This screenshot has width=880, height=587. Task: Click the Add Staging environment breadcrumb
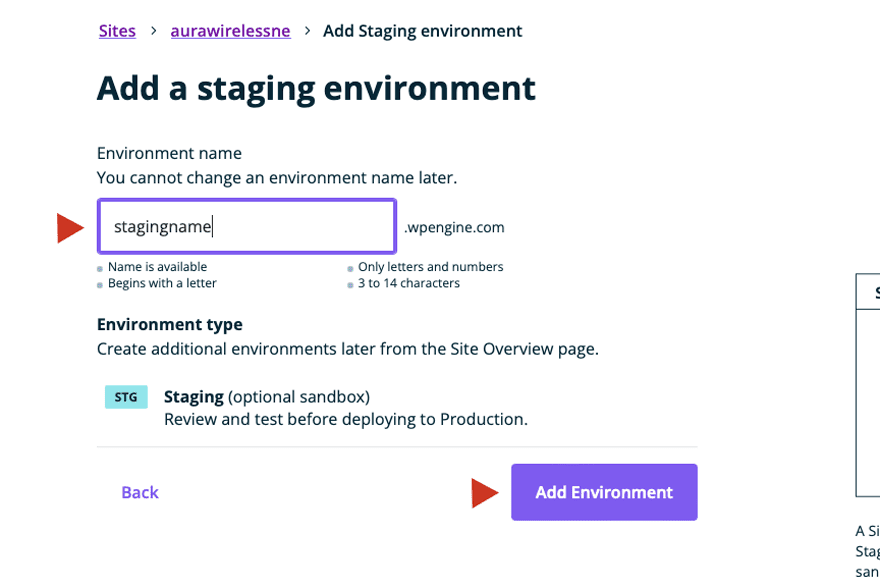422,30
